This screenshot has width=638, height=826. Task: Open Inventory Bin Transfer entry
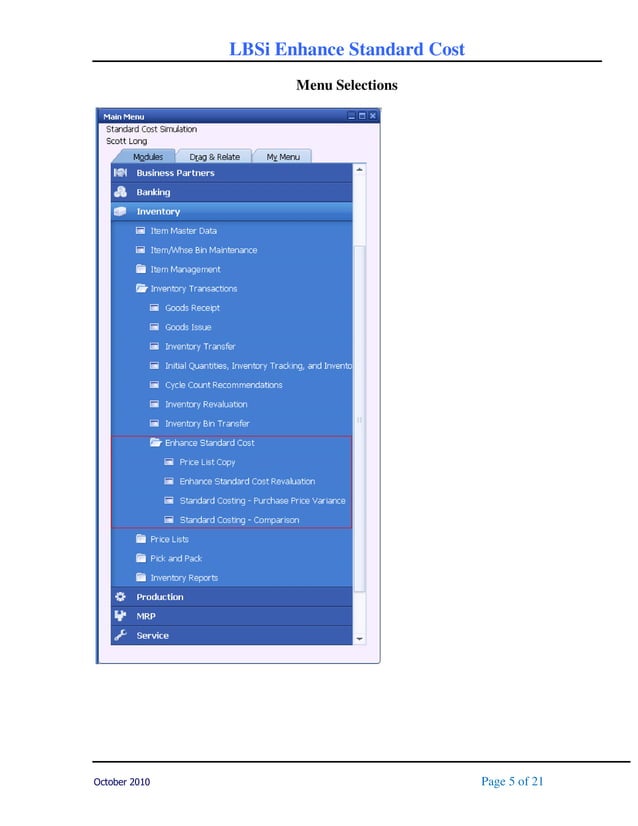[x=207, y=424]
